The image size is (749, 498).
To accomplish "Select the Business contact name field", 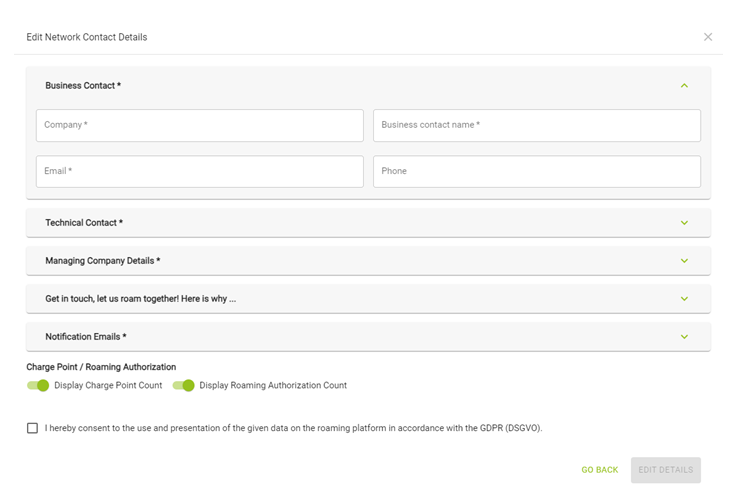I will pyautogui.click(x=537, y=126).
